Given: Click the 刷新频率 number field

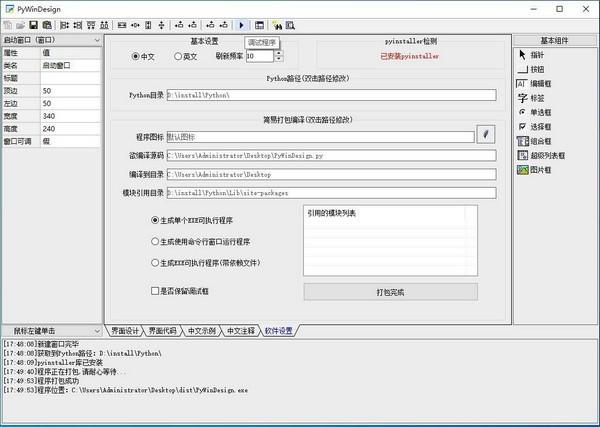Looking at the screenshot, I should [260, 56].
